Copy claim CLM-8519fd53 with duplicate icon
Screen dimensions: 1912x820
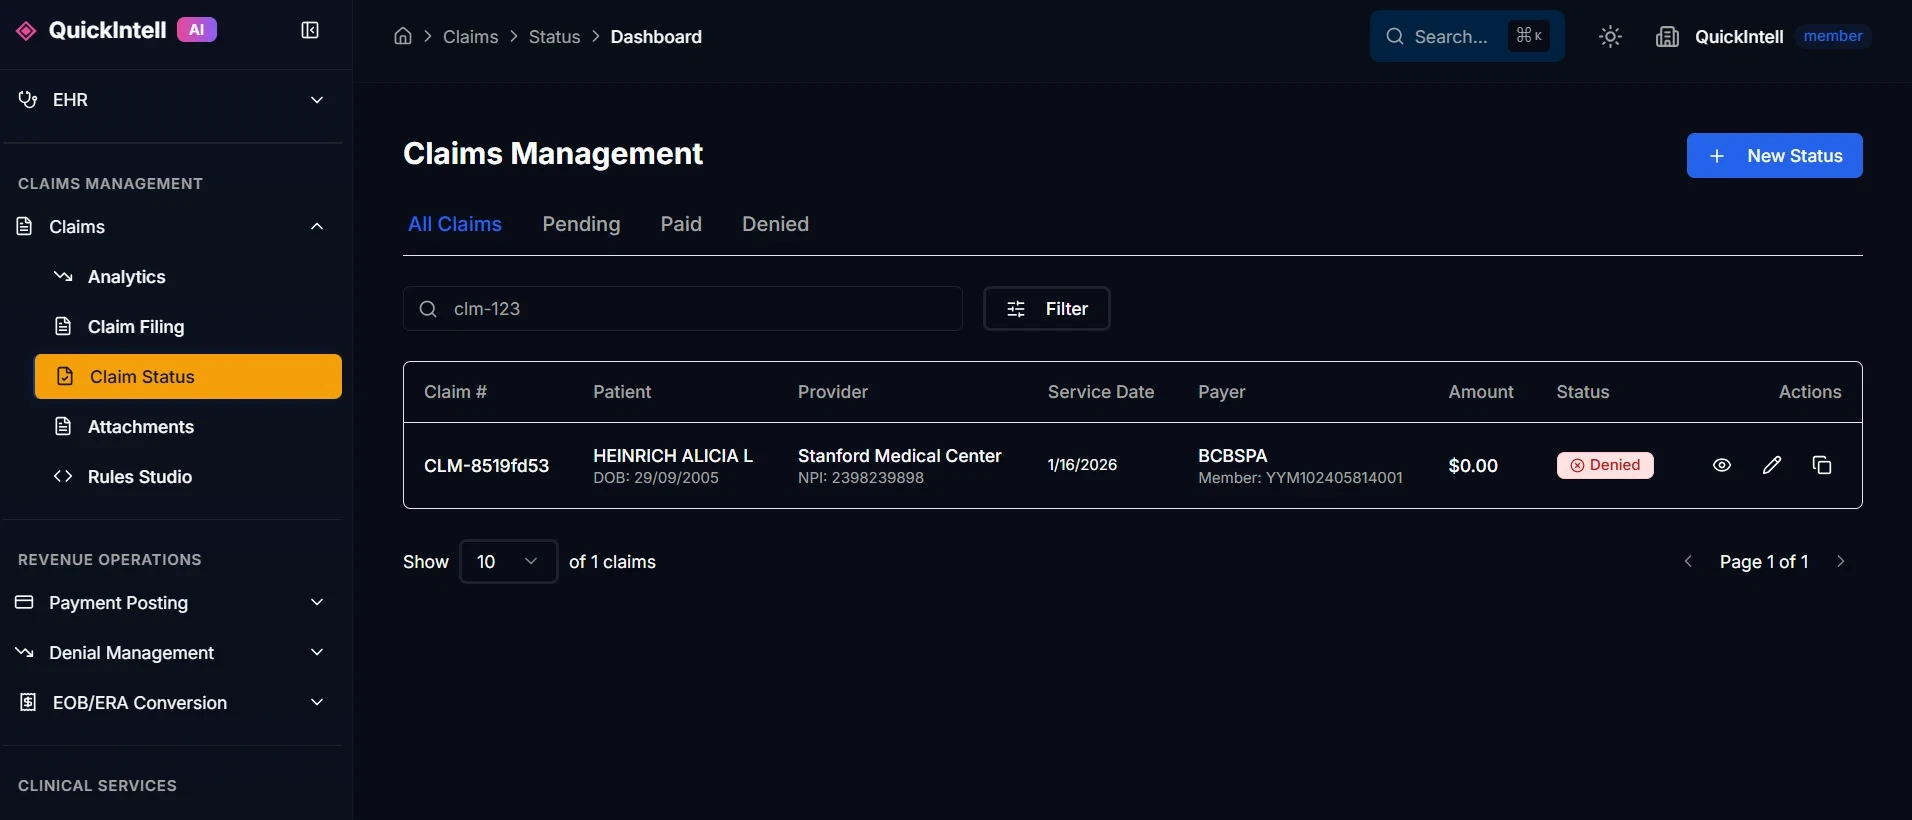pyautogui.click(x=1822, y=465)
